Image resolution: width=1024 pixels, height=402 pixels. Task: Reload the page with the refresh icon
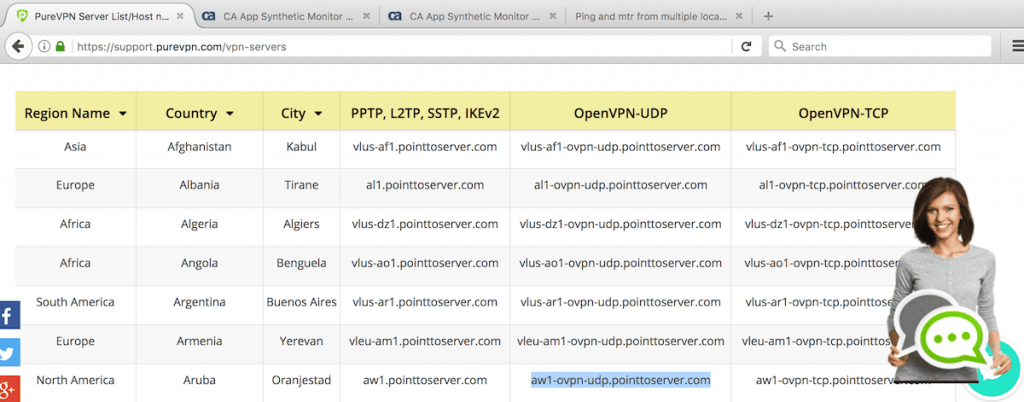tap(746, 46)
